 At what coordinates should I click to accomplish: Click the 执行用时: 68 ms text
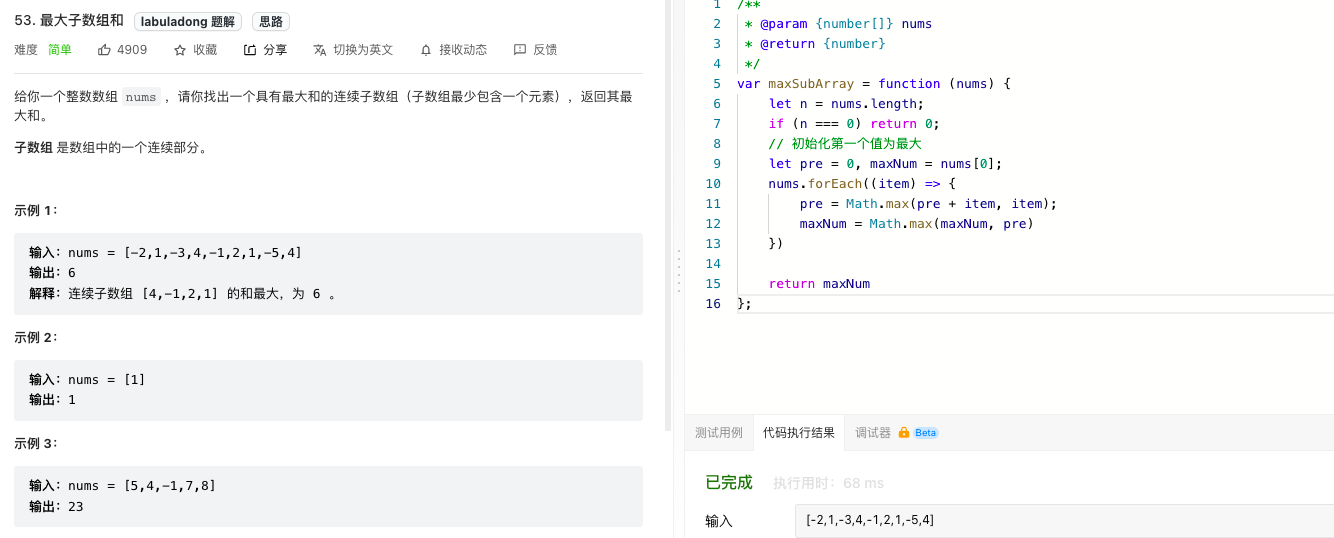pos(828,483)
